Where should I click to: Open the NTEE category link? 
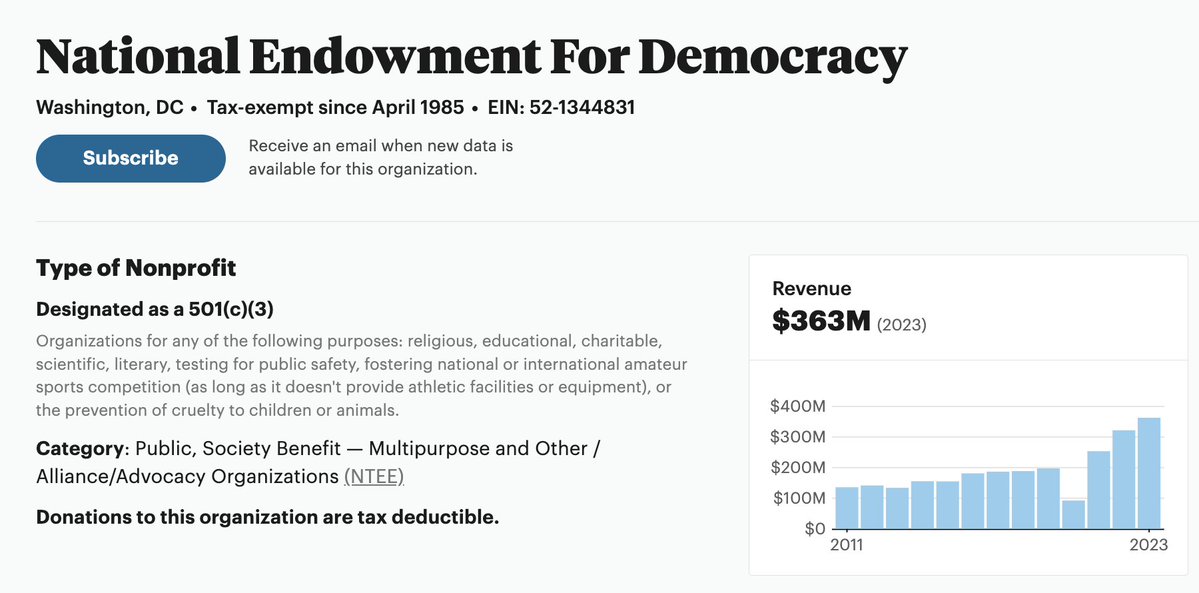pyautogui.click(x=374, y=476)
